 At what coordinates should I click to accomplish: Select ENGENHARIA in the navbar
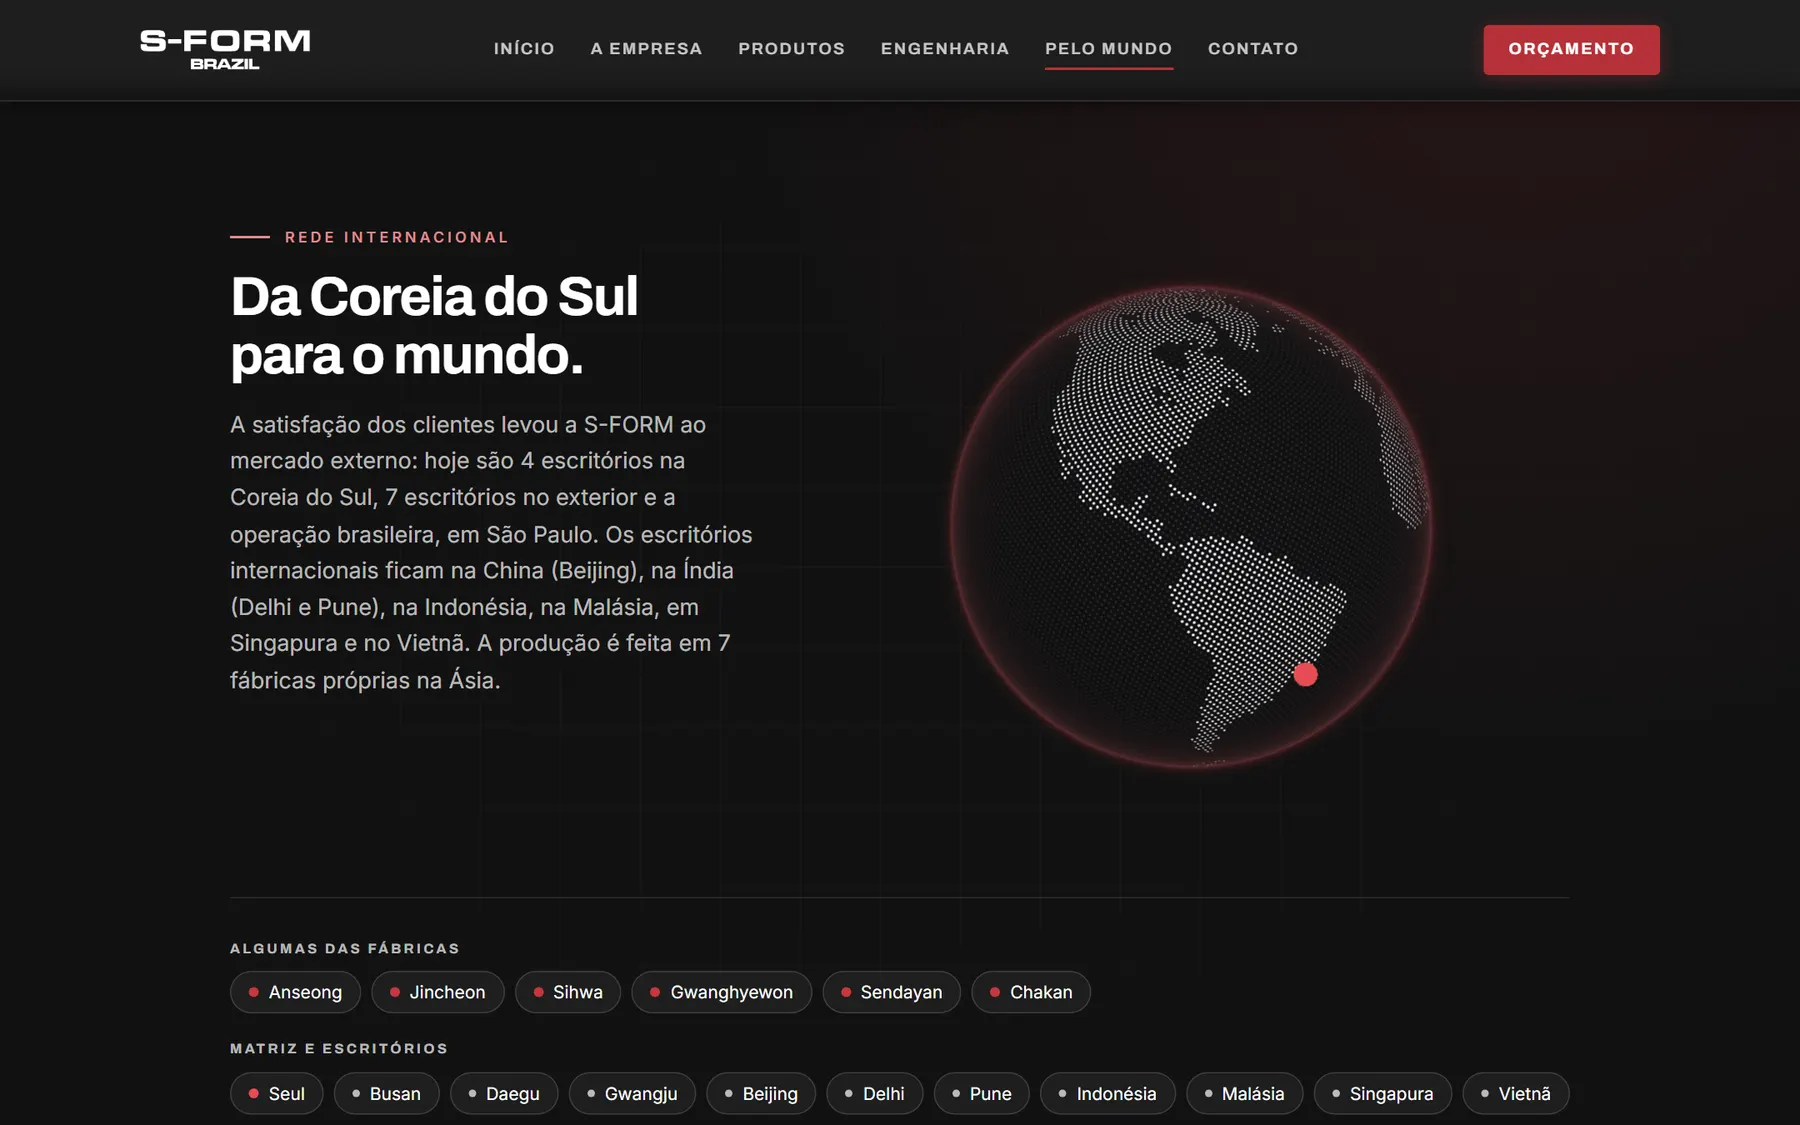point(945,49)
